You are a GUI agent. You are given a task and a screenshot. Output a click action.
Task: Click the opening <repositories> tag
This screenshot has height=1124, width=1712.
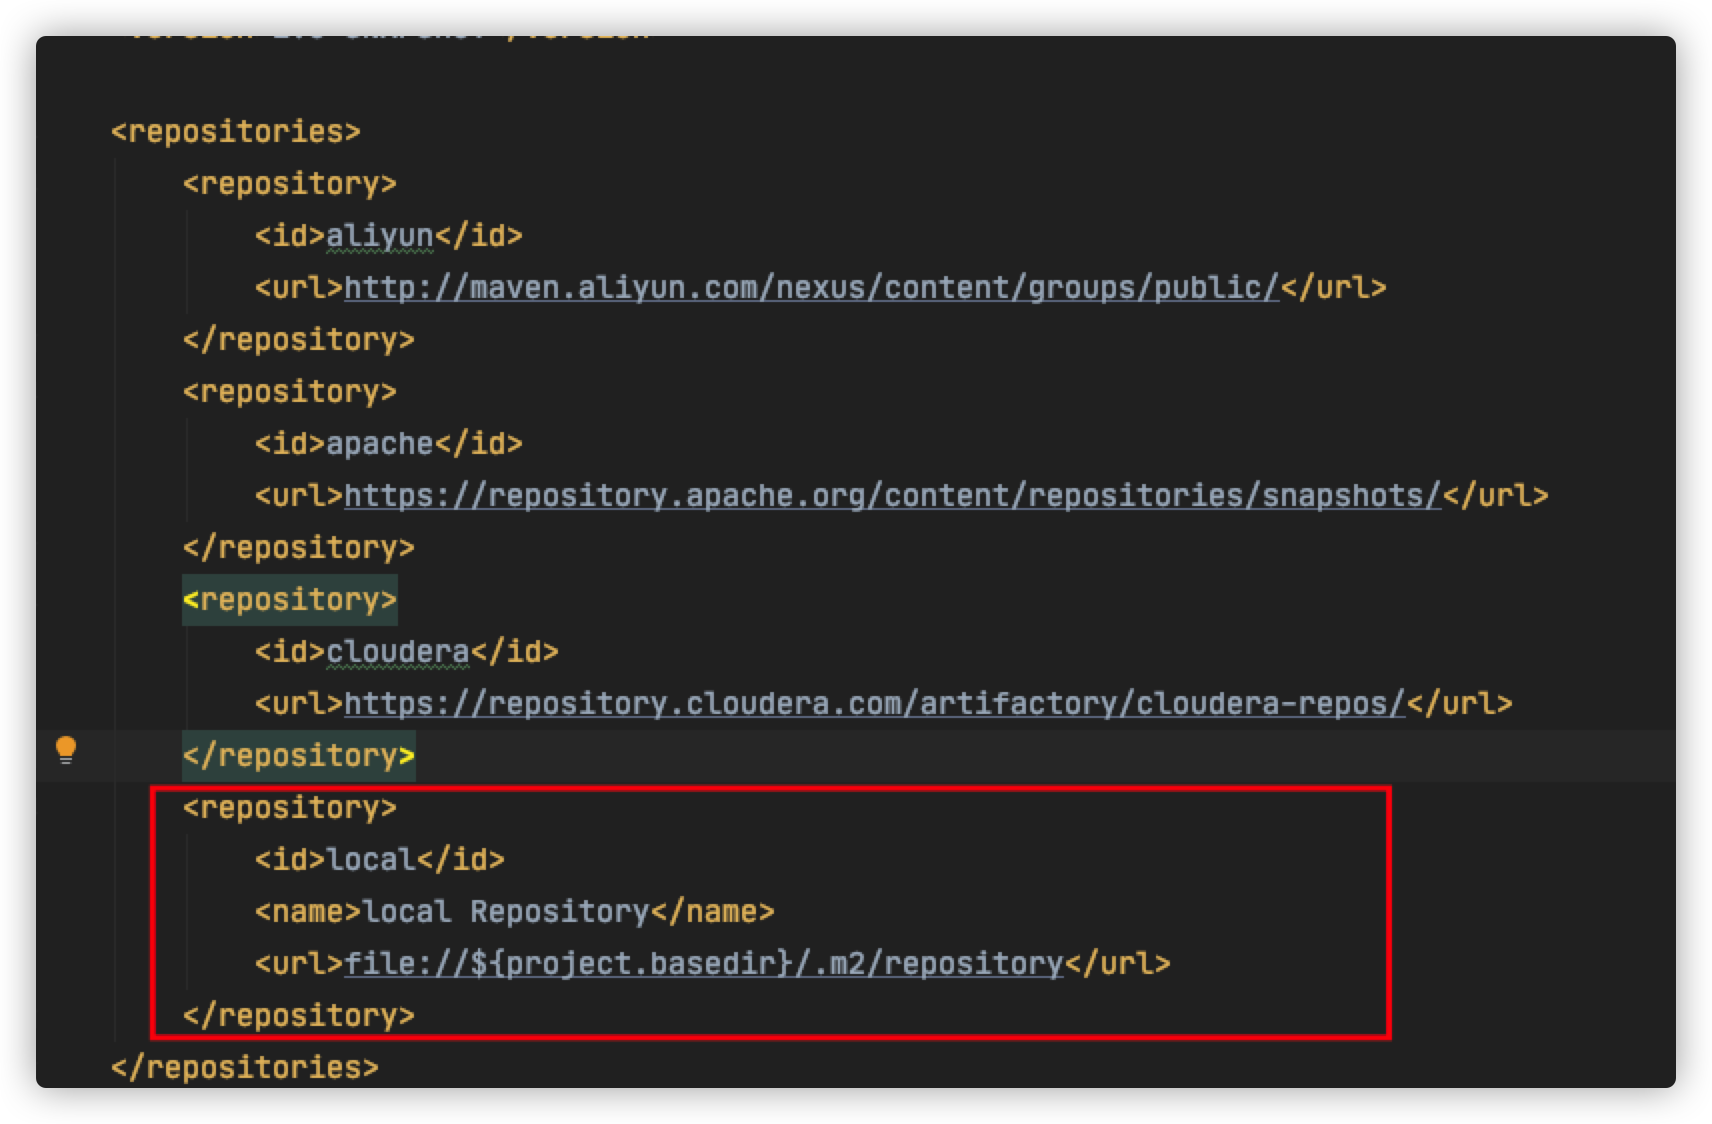tap(236, 132)
